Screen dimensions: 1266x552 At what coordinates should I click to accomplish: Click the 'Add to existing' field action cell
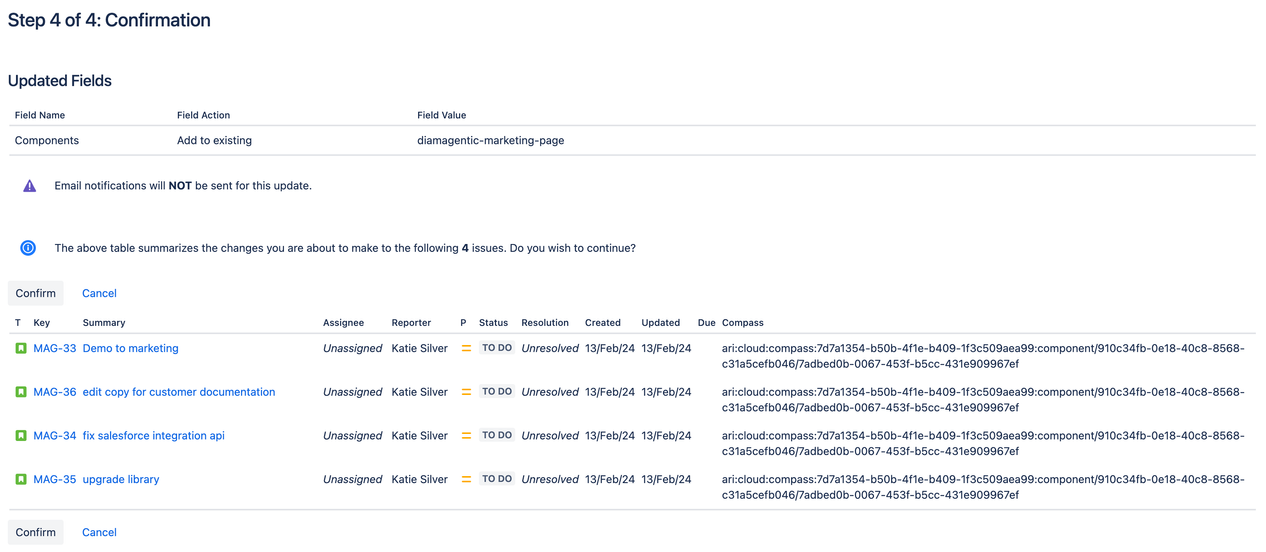point(215,141)
